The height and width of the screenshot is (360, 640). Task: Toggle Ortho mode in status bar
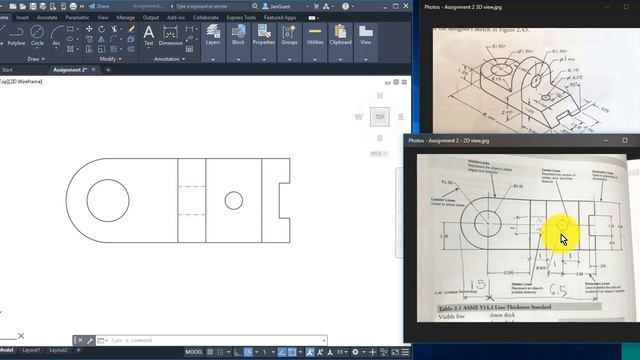coord(238,352)
